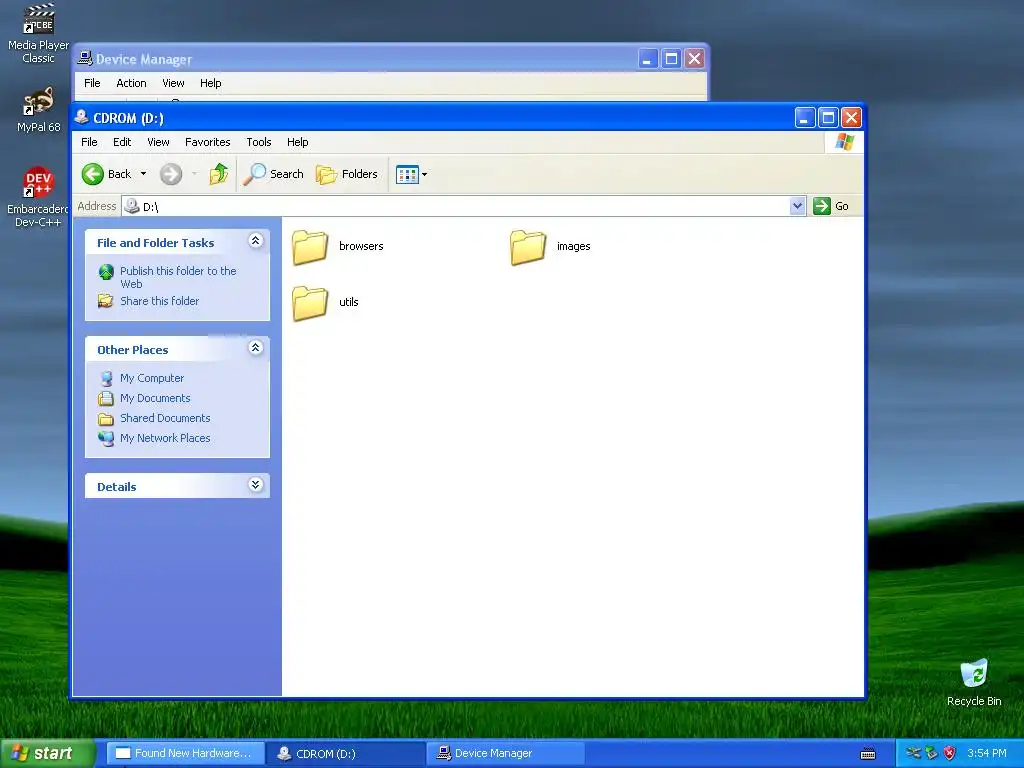Go up one folder level
The width and height of the screenshot is (1024, 768).
tap(219, 174)
